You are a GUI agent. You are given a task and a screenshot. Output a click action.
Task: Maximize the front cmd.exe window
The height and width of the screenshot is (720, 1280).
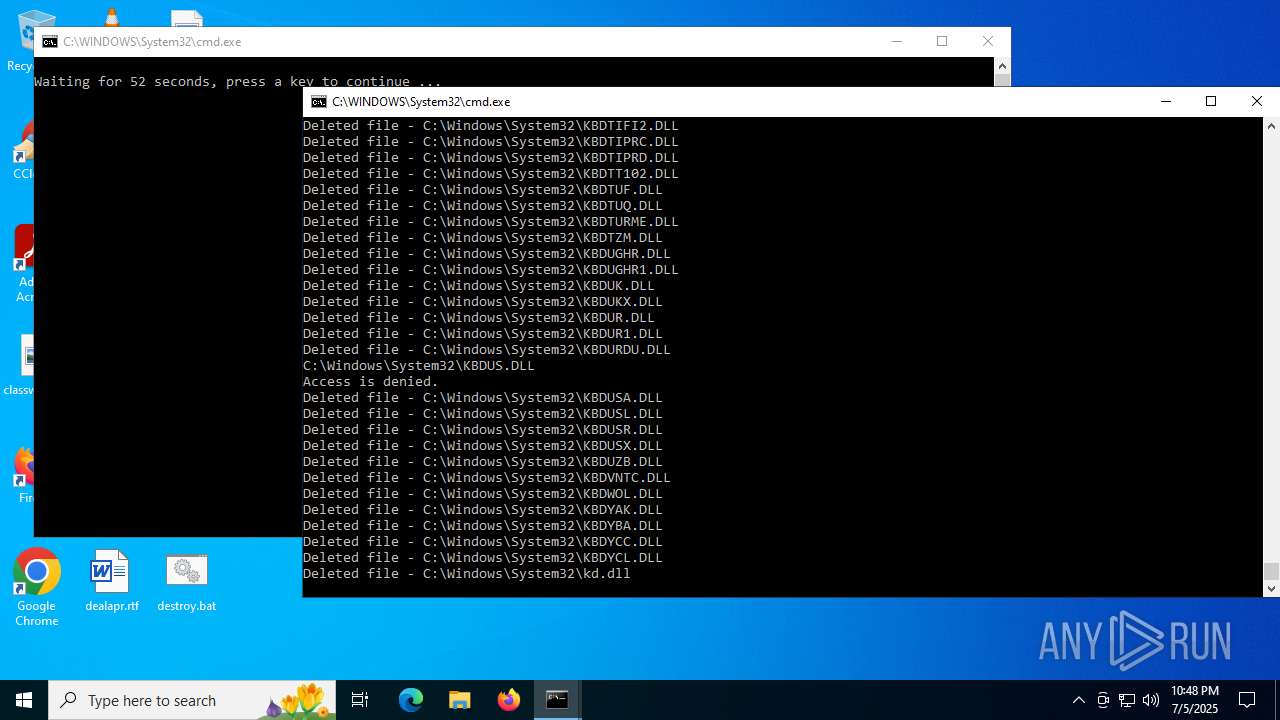click(x=1211, y=102)
